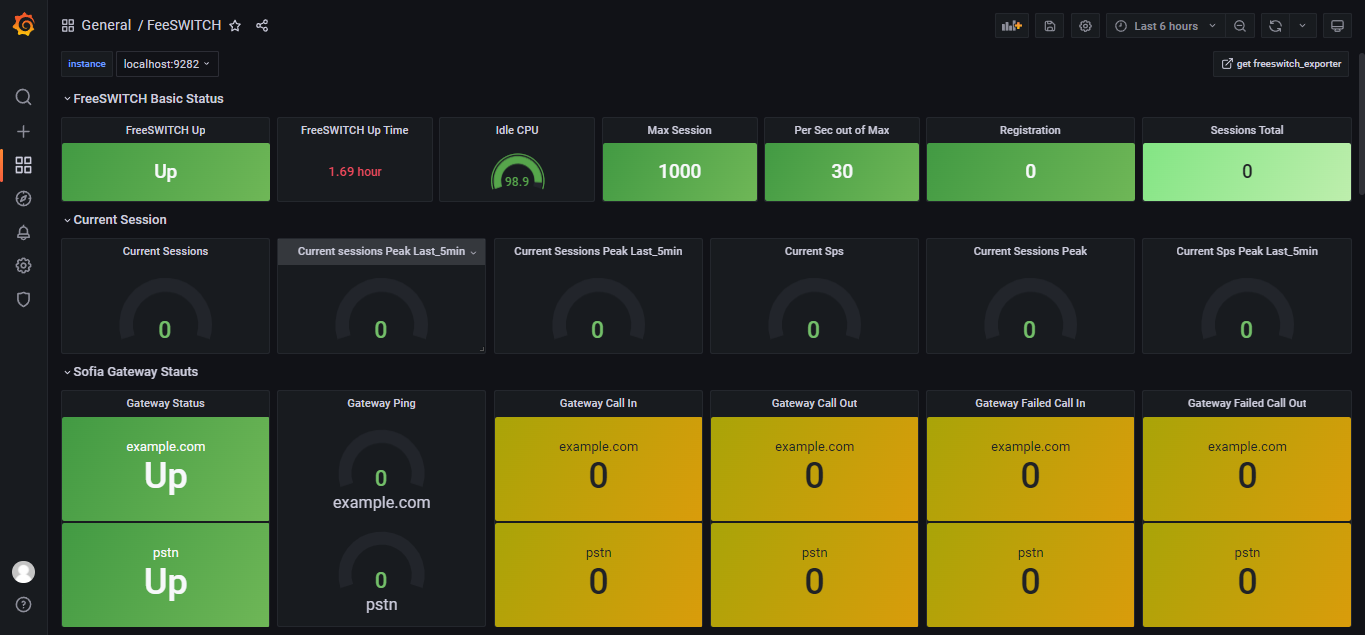
Task: Click the dashboard grid icon before General
Action: pyautogui.click(x=68, y=26)
